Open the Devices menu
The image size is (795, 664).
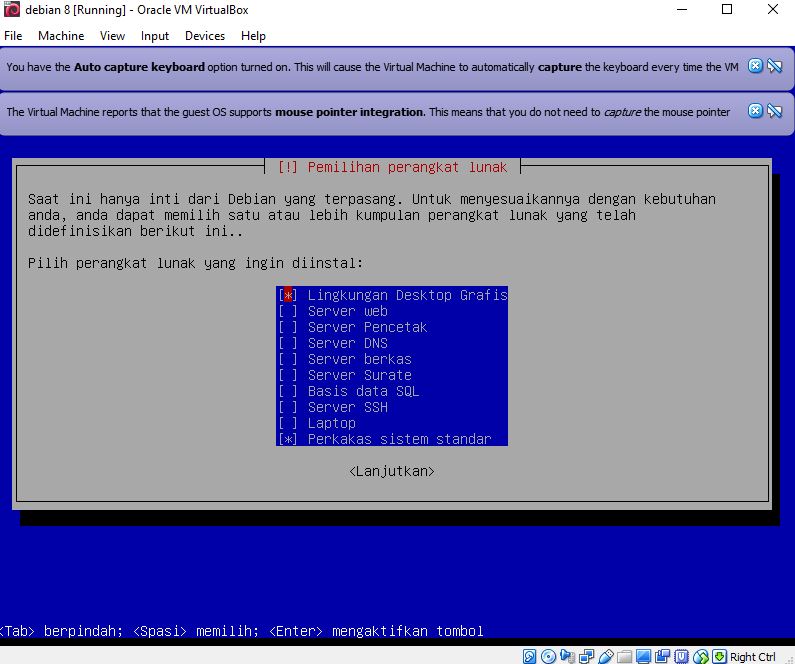click(205, 36)
